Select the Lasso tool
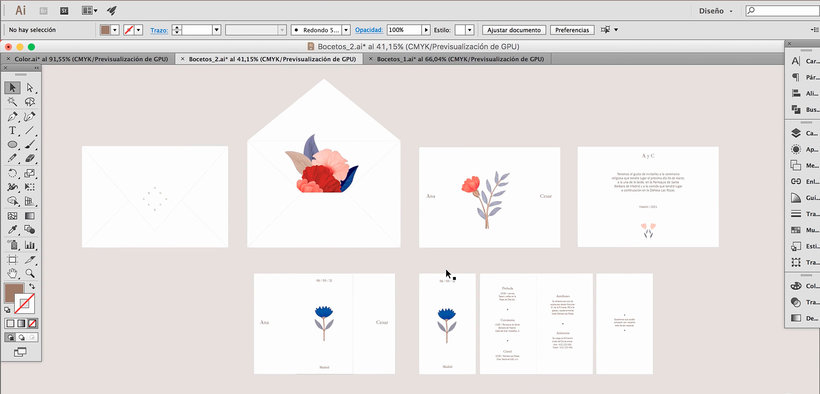Image resolution: width=820 pixels, height=394 pixels. click(x=30, y=102)
